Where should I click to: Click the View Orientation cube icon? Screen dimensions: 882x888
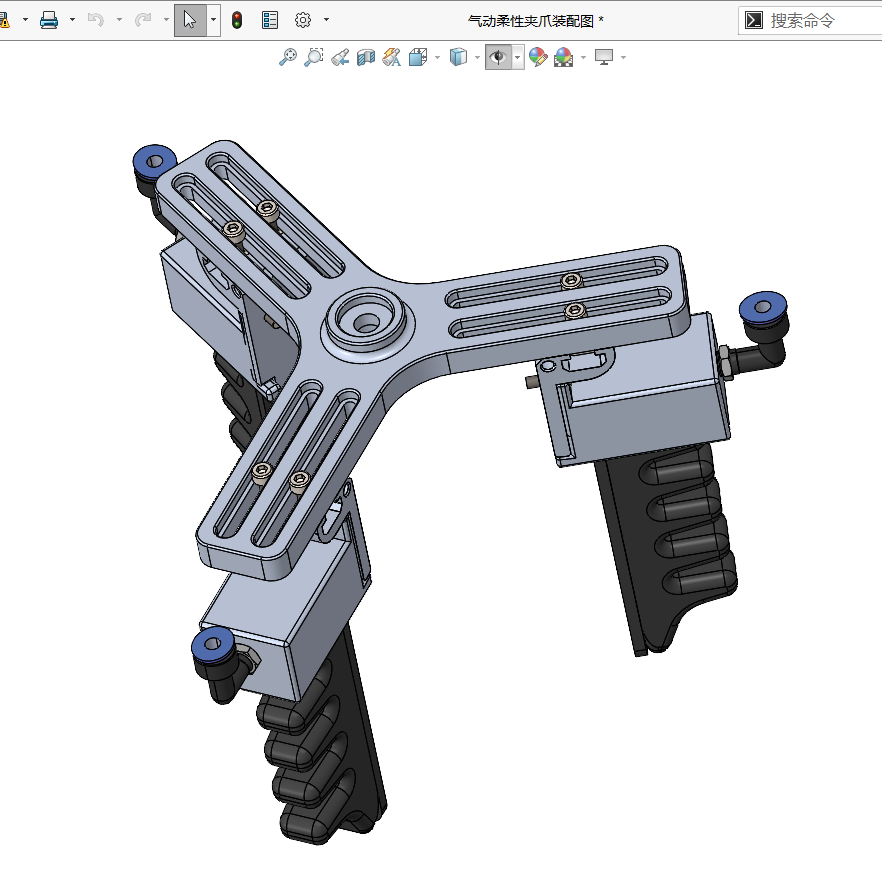[418, 57]
